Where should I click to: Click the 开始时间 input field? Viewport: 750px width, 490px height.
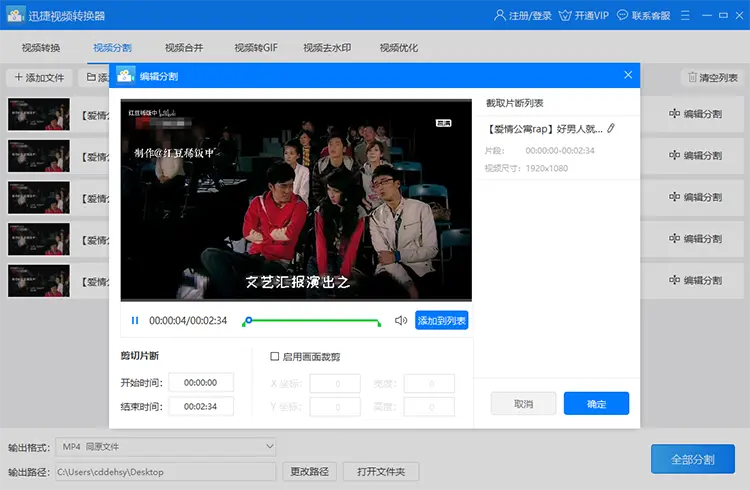(x=201, y=383)
